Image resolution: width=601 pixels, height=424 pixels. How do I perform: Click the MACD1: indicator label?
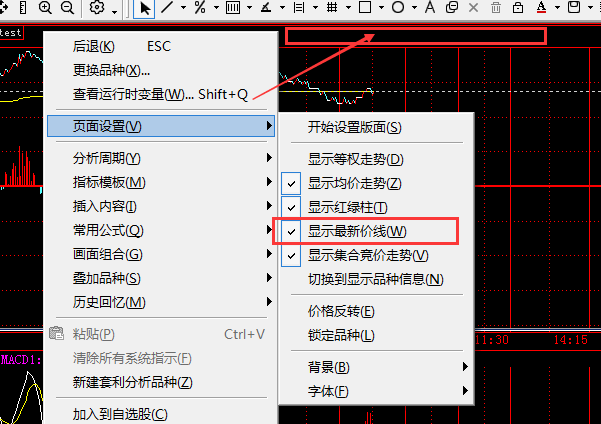coord(21,360)
